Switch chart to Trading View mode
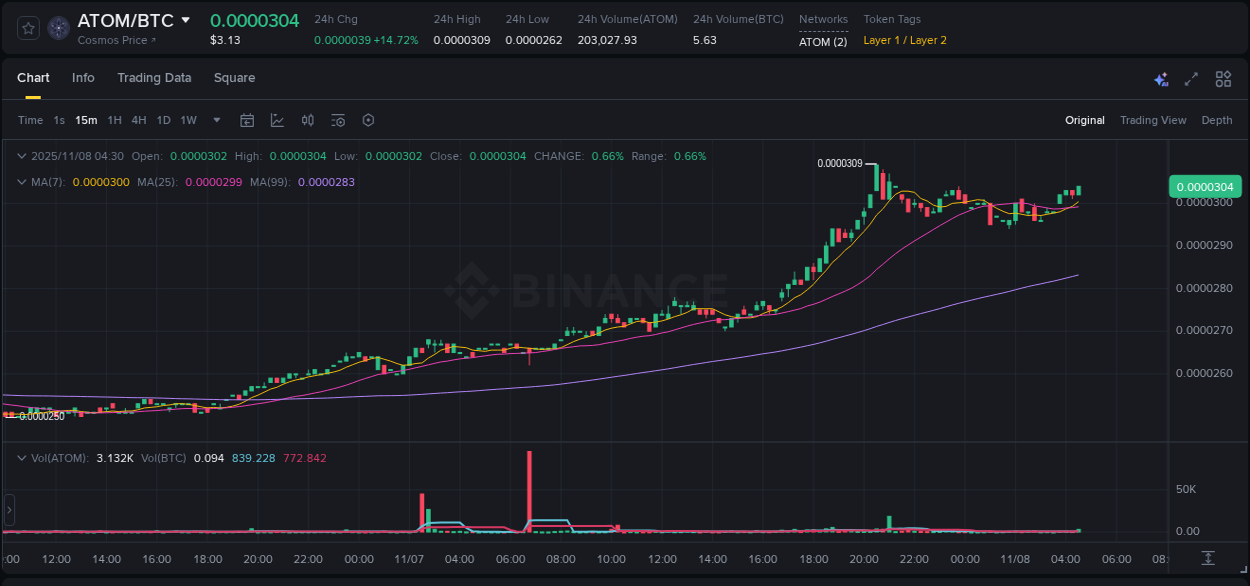Image resolution: width=1250 pixels, height=586 pixels. pyautogui.click(x=1153, y=120)
